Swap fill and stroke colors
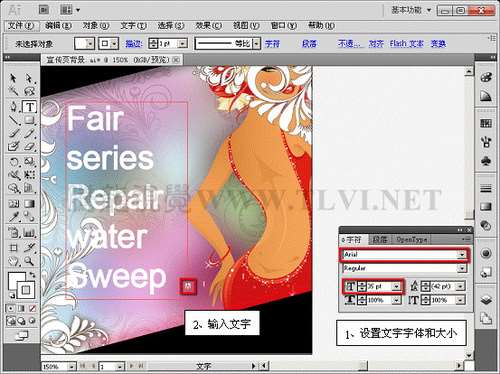 coord(32,275)
